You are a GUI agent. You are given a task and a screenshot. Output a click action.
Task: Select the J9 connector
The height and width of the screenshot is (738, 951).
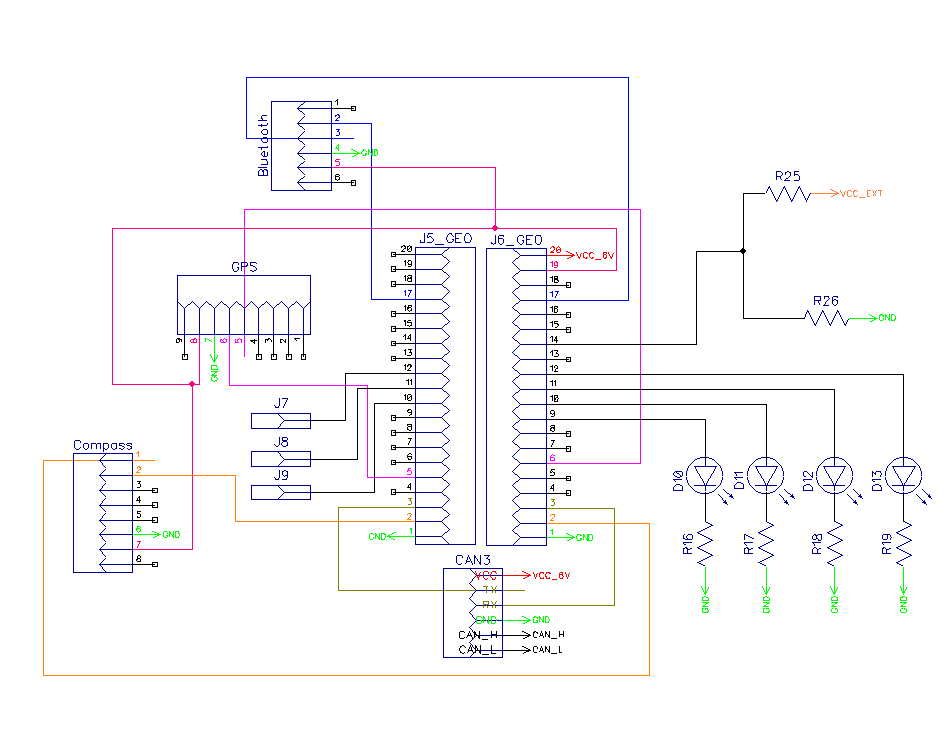pyautogui.click(x=281, y=492)
